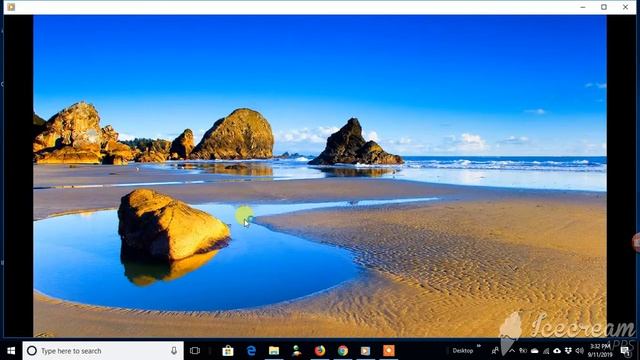Click the microphone icon in search box
The width and height of the screenshot is (640, 360).
pyautogui.click(x=174, y=351)
